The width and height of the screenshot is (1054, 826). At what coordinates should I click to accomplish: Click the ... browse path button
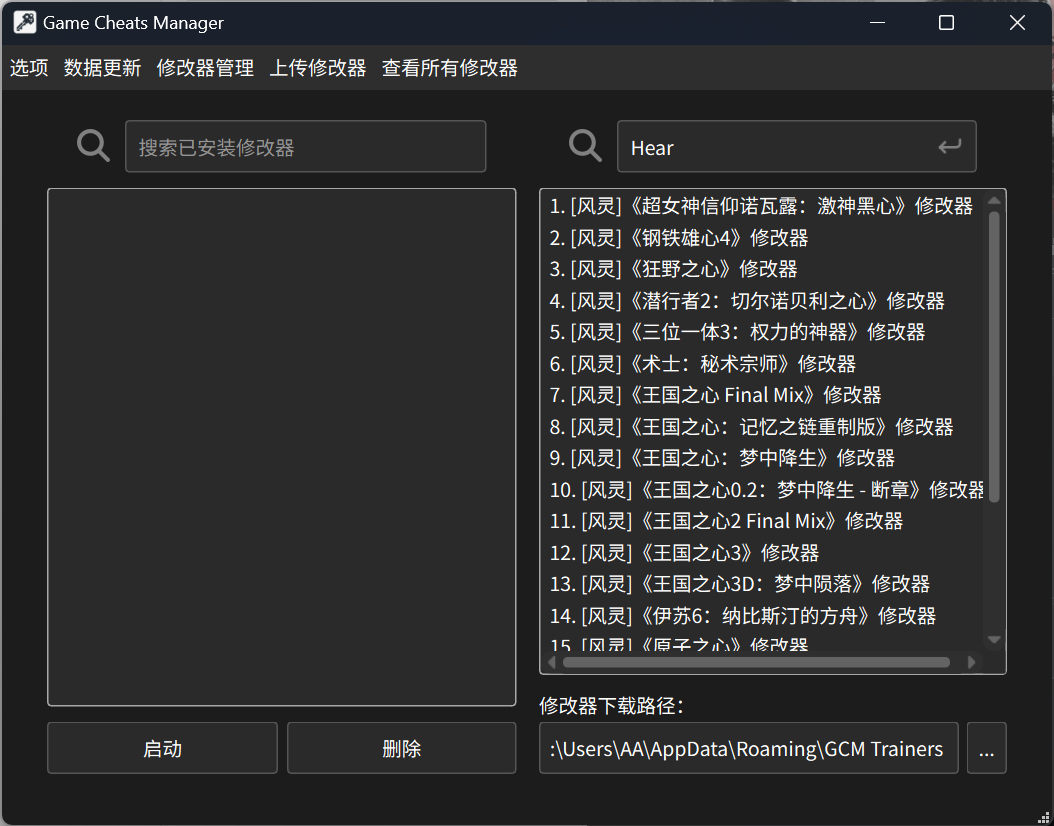(x=986, y=748)
